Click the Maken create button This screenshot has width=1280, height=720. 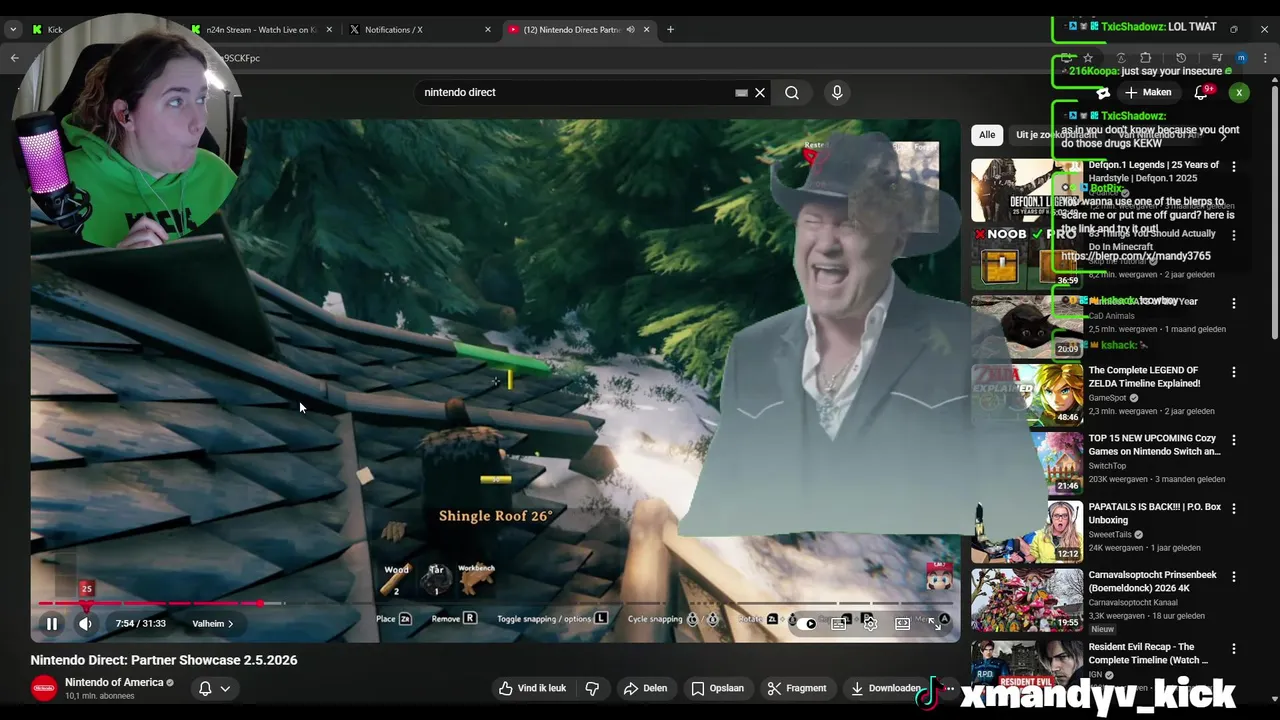coord(1148,92)
